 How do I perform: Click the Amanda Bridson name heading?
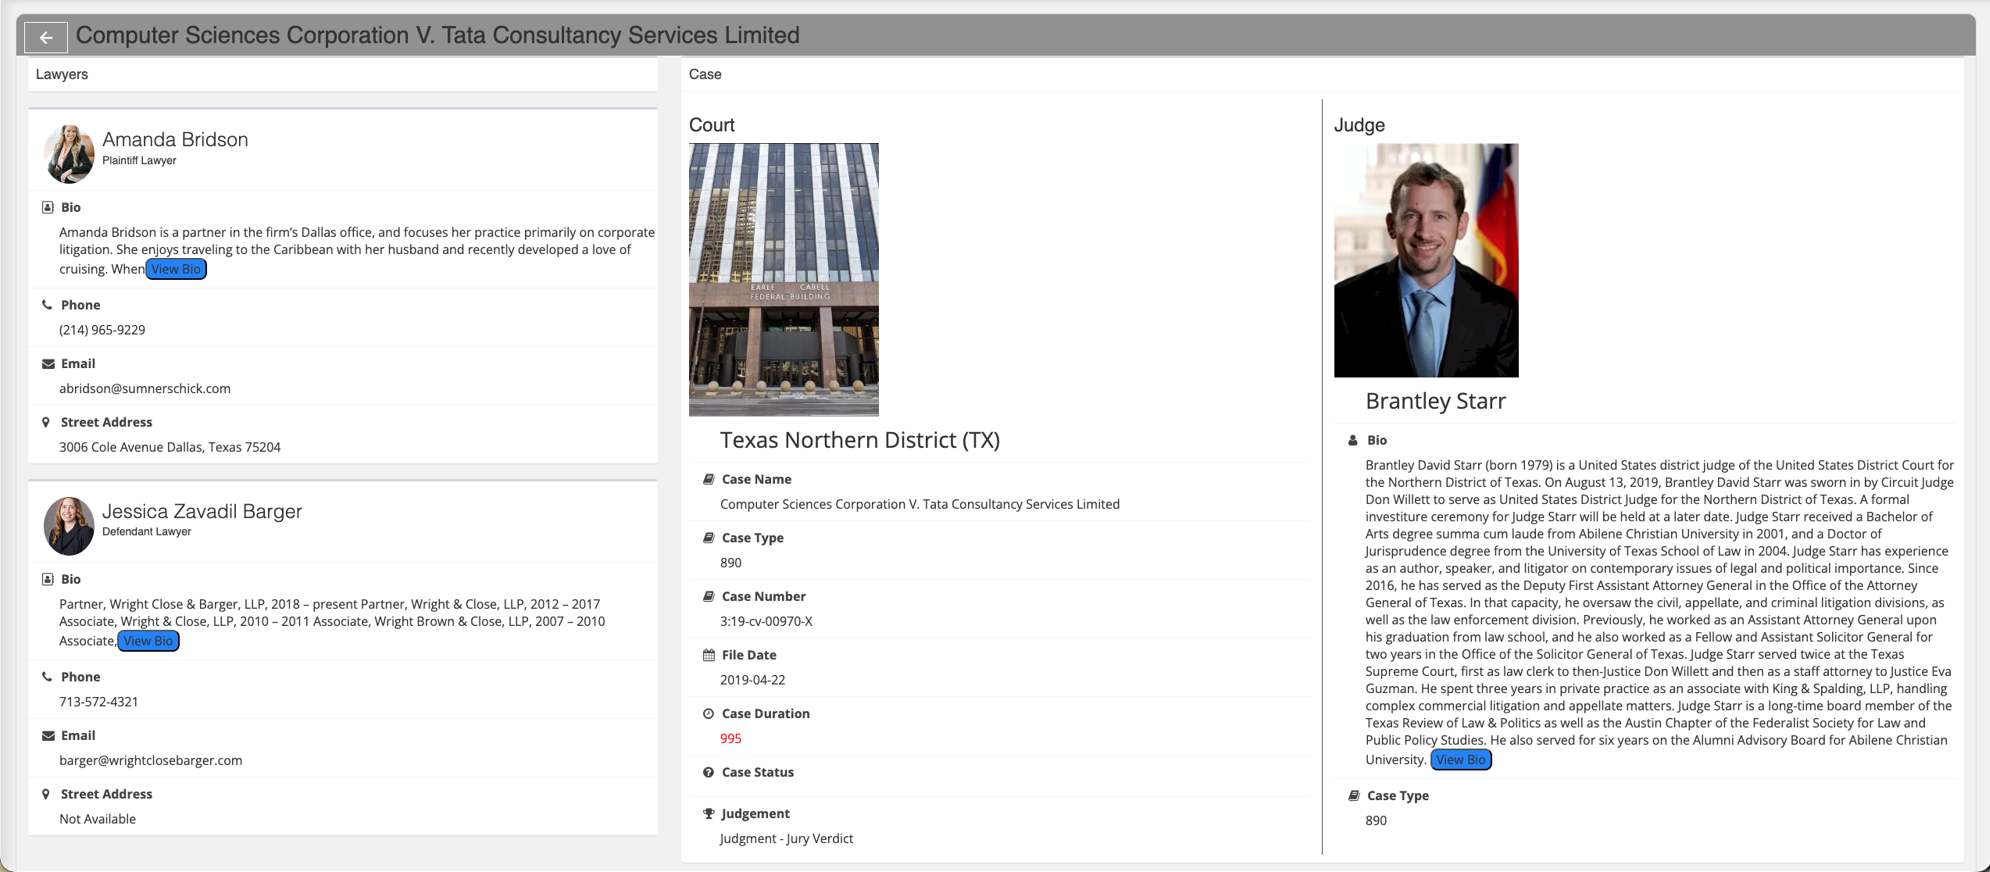click(175, 140)
